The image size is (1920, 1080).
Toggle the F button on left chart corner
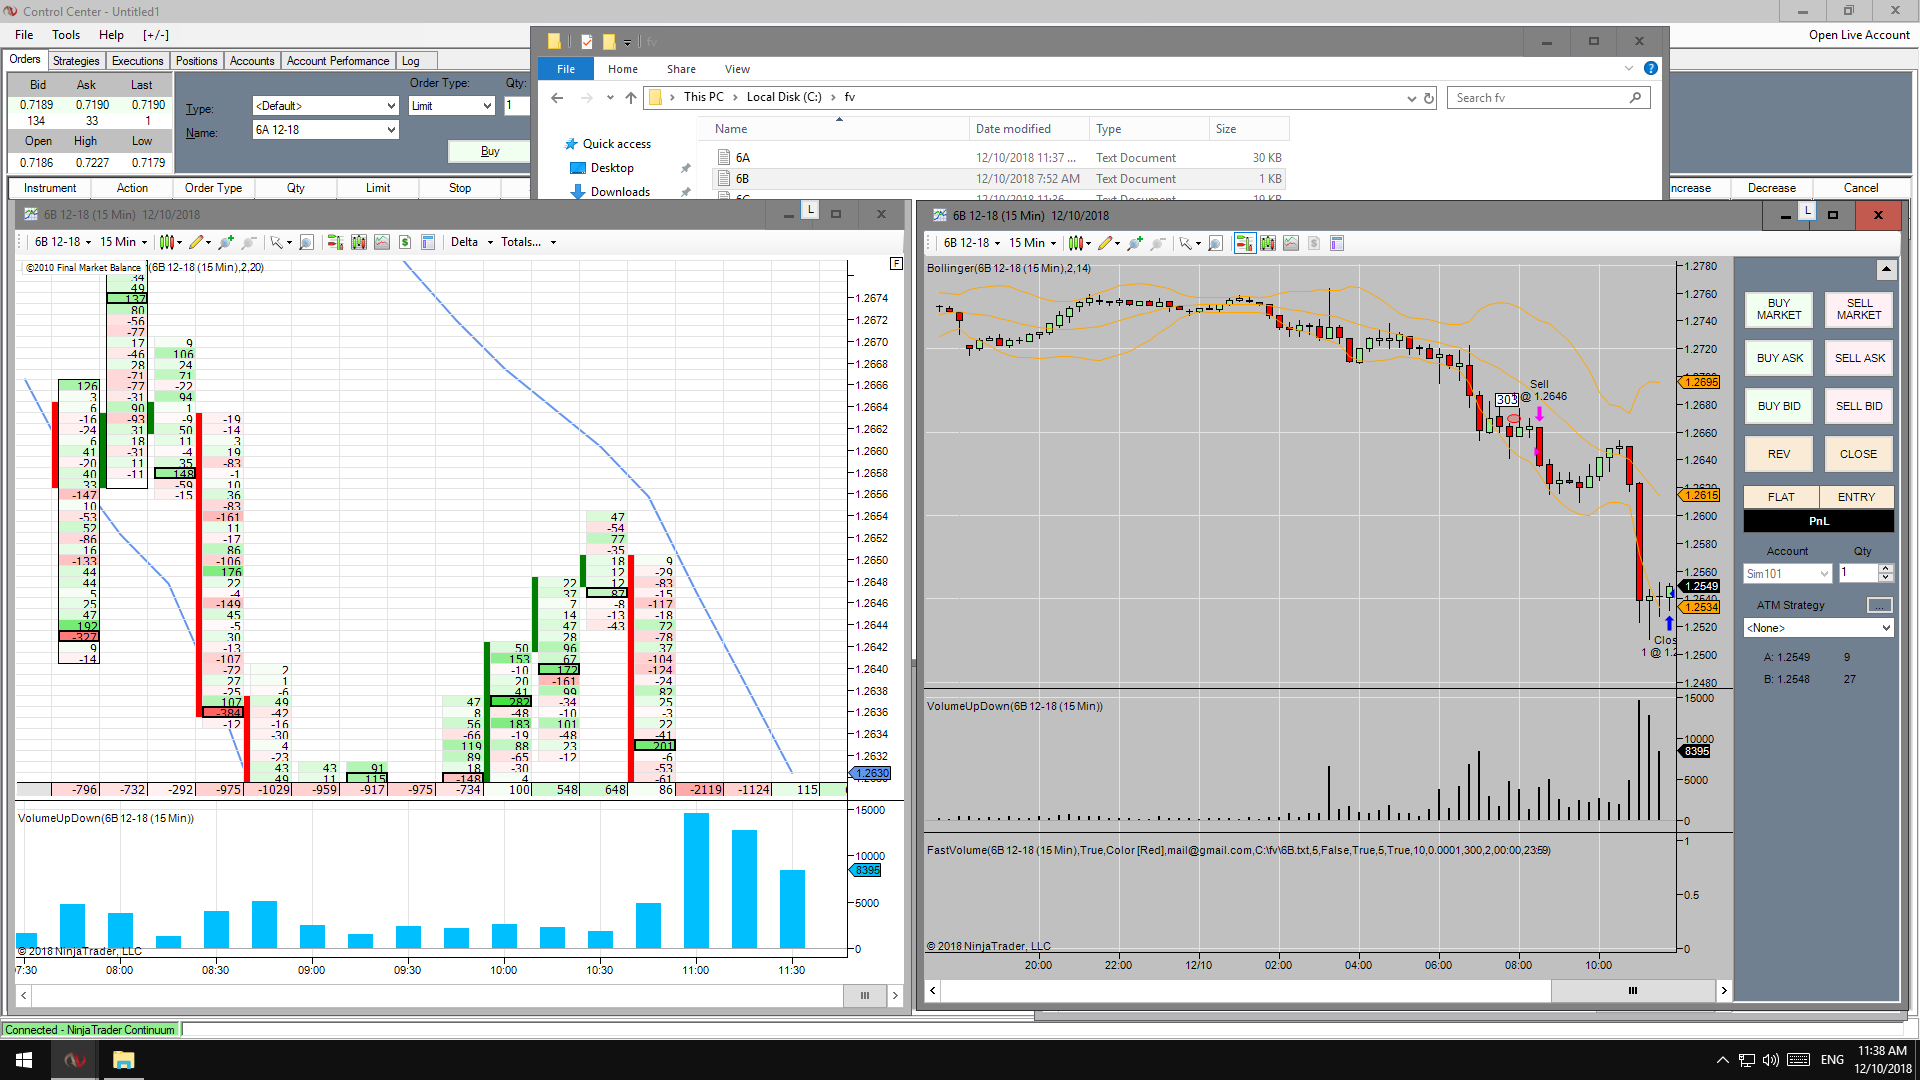tap(896, 264)
